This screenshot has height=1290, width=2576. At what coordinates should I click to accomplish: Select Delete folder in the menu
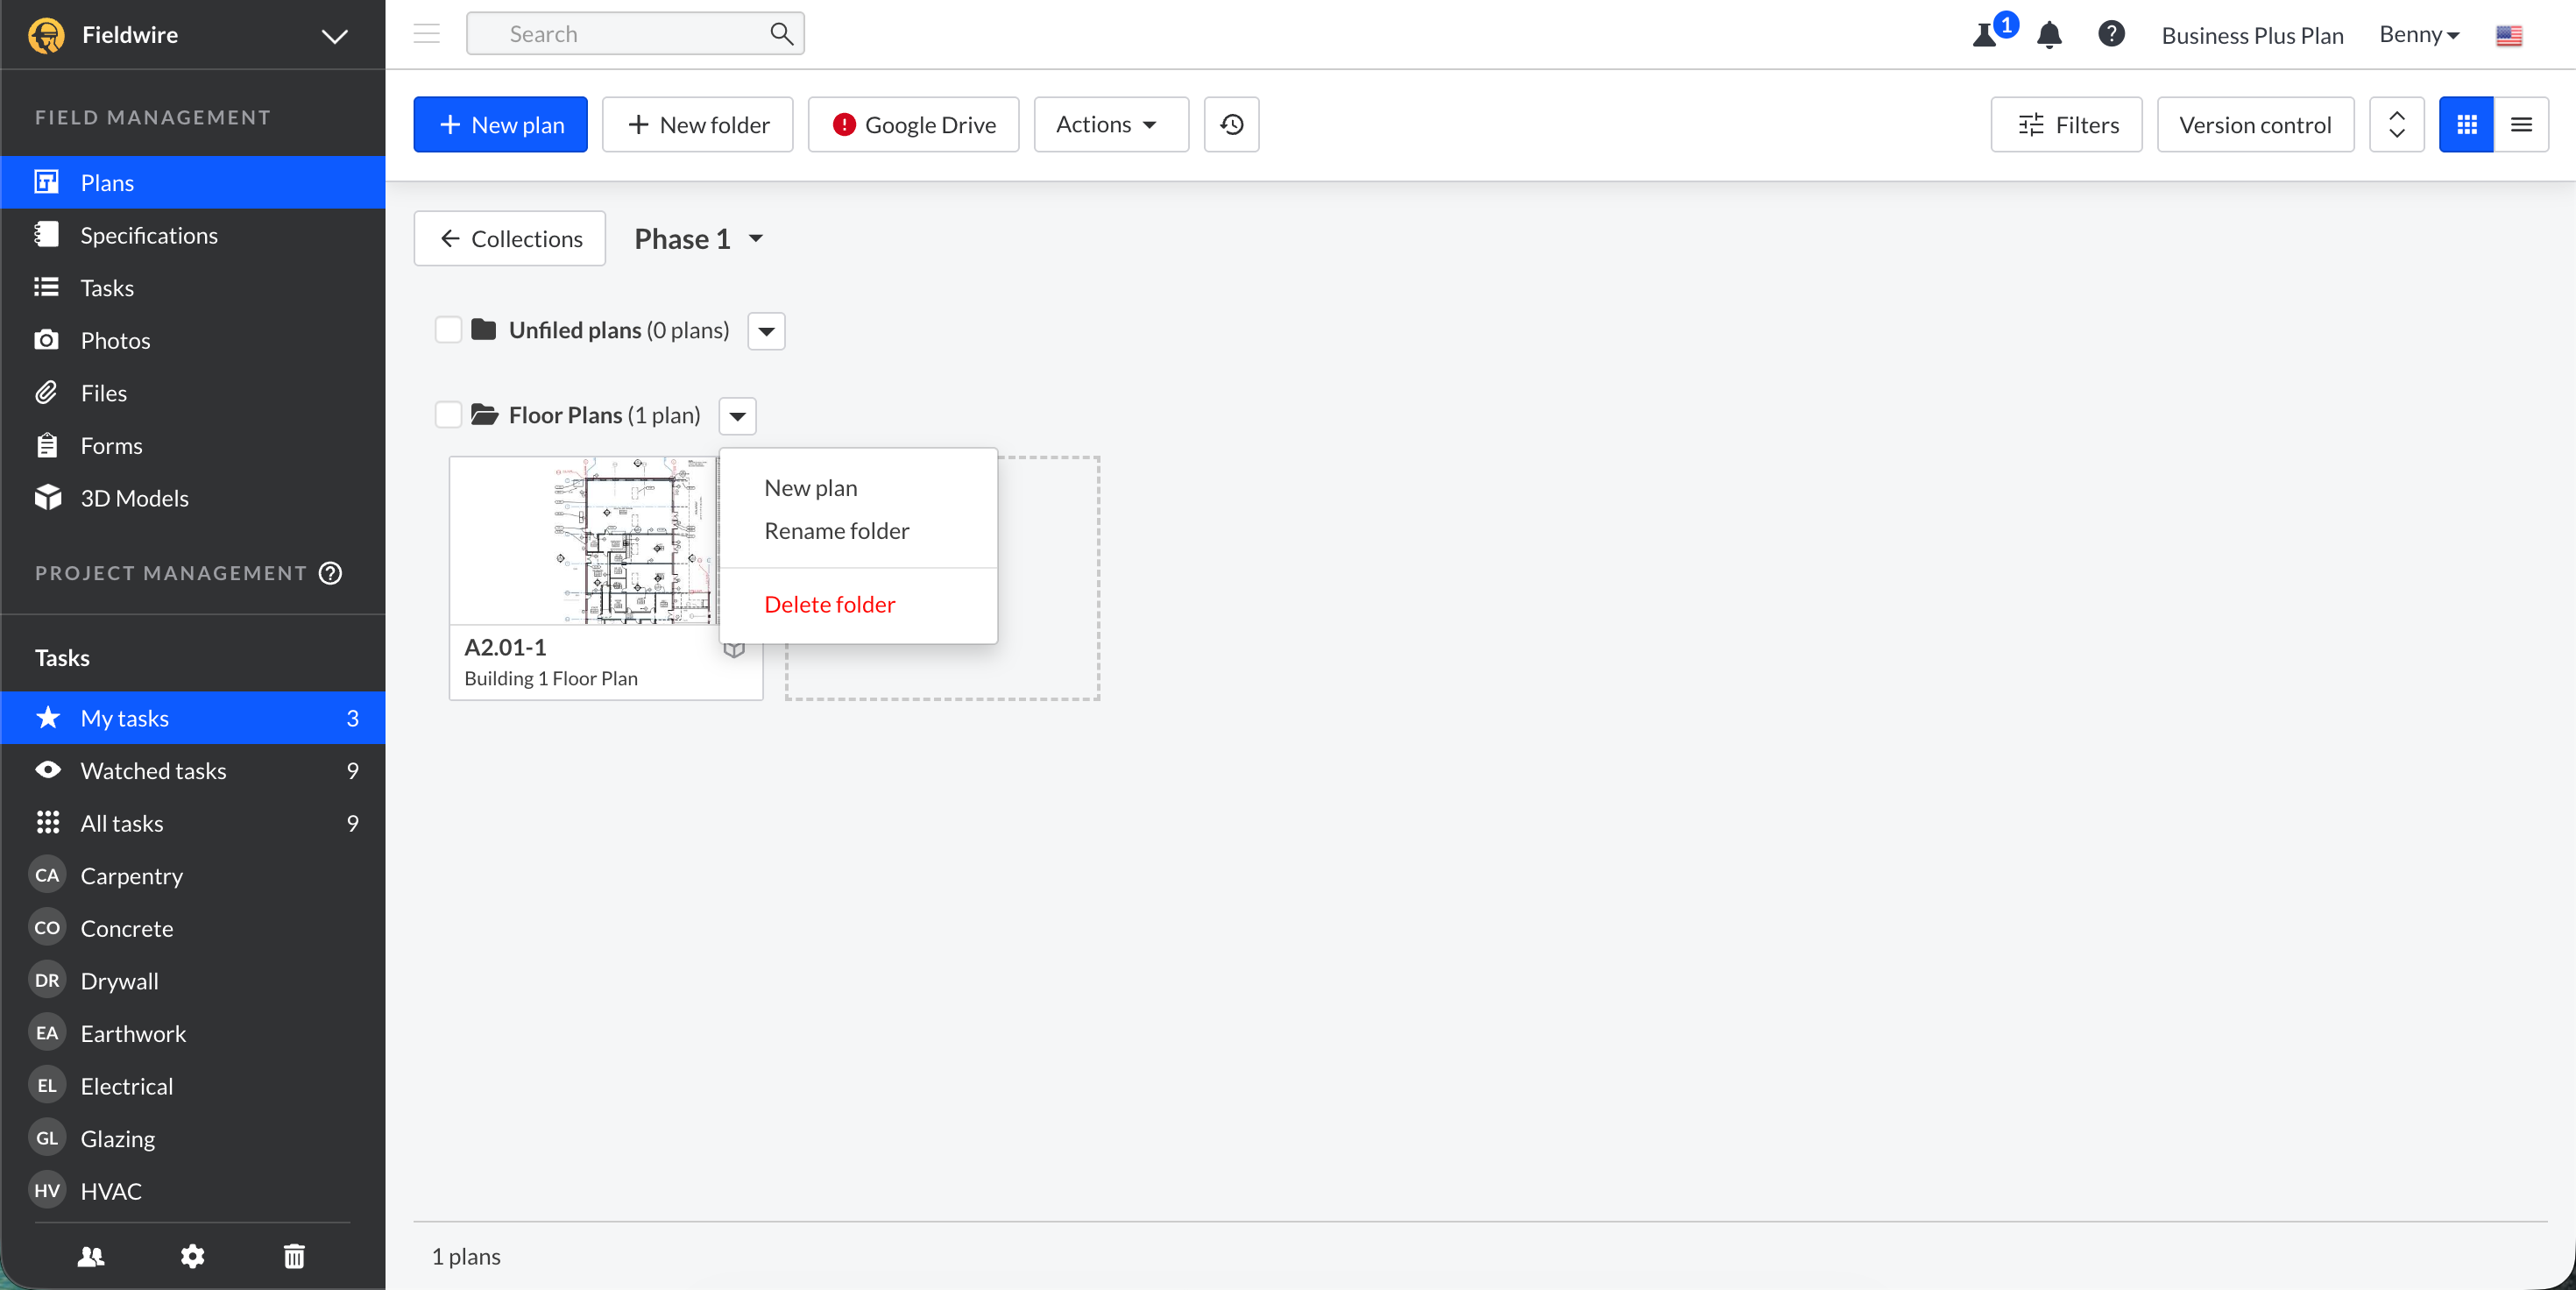pyautogui.click(x=829, y=604)
